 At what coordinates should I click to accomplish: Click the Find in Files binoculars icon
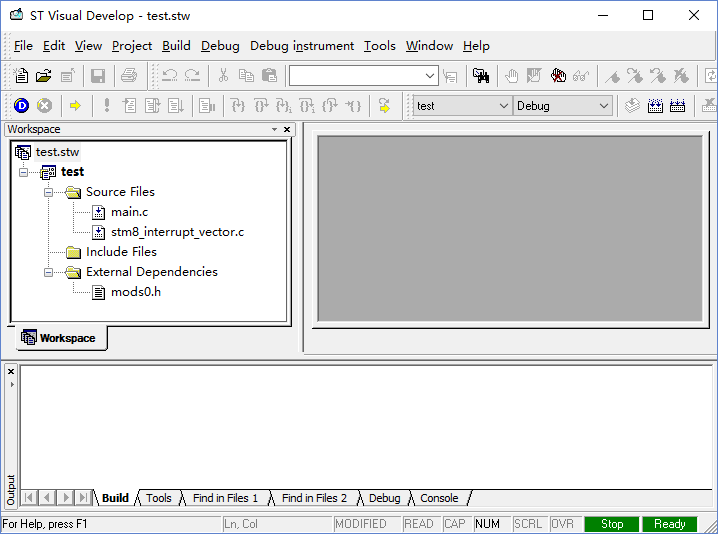point(481,76)
